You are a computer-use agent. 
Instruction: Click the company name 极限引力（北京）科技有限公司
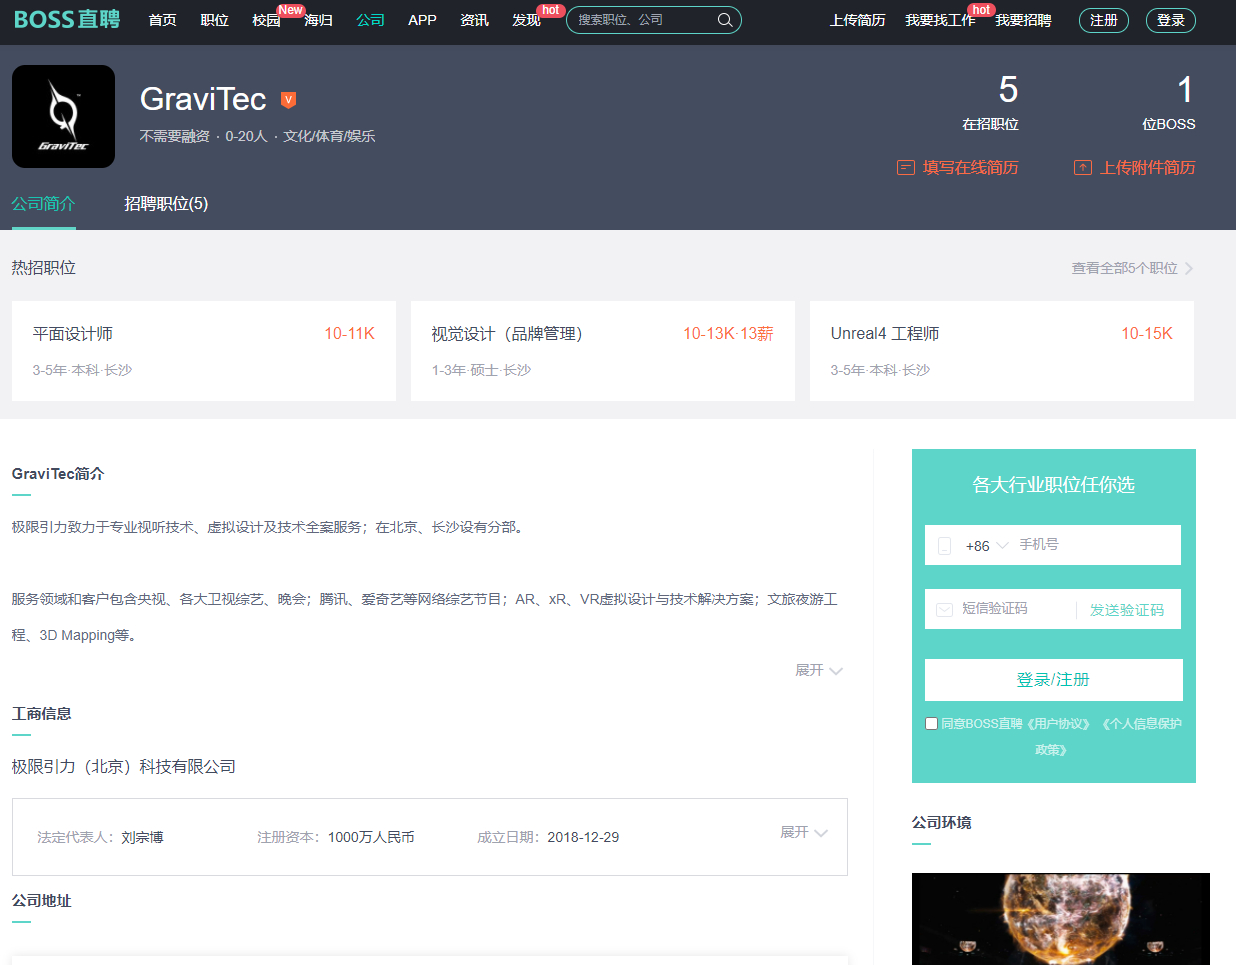[124, 767]
